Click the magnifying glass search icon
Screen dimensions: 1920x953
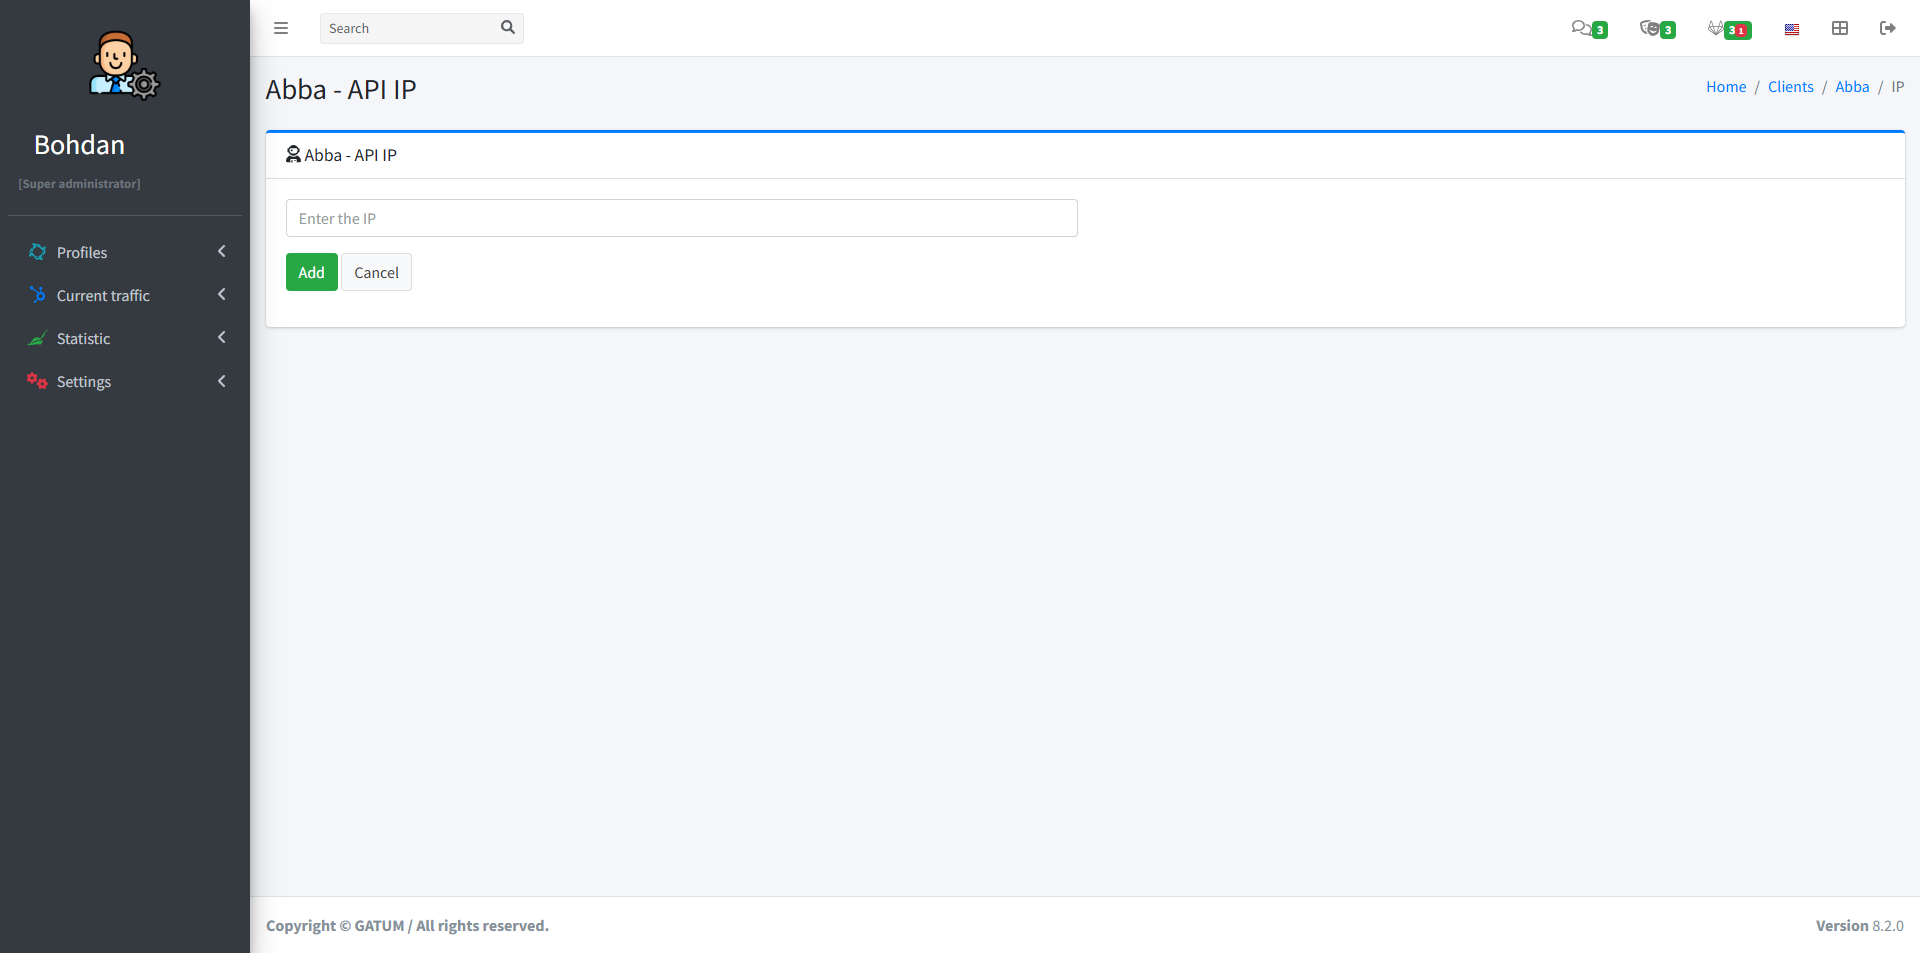pos(508,28)
